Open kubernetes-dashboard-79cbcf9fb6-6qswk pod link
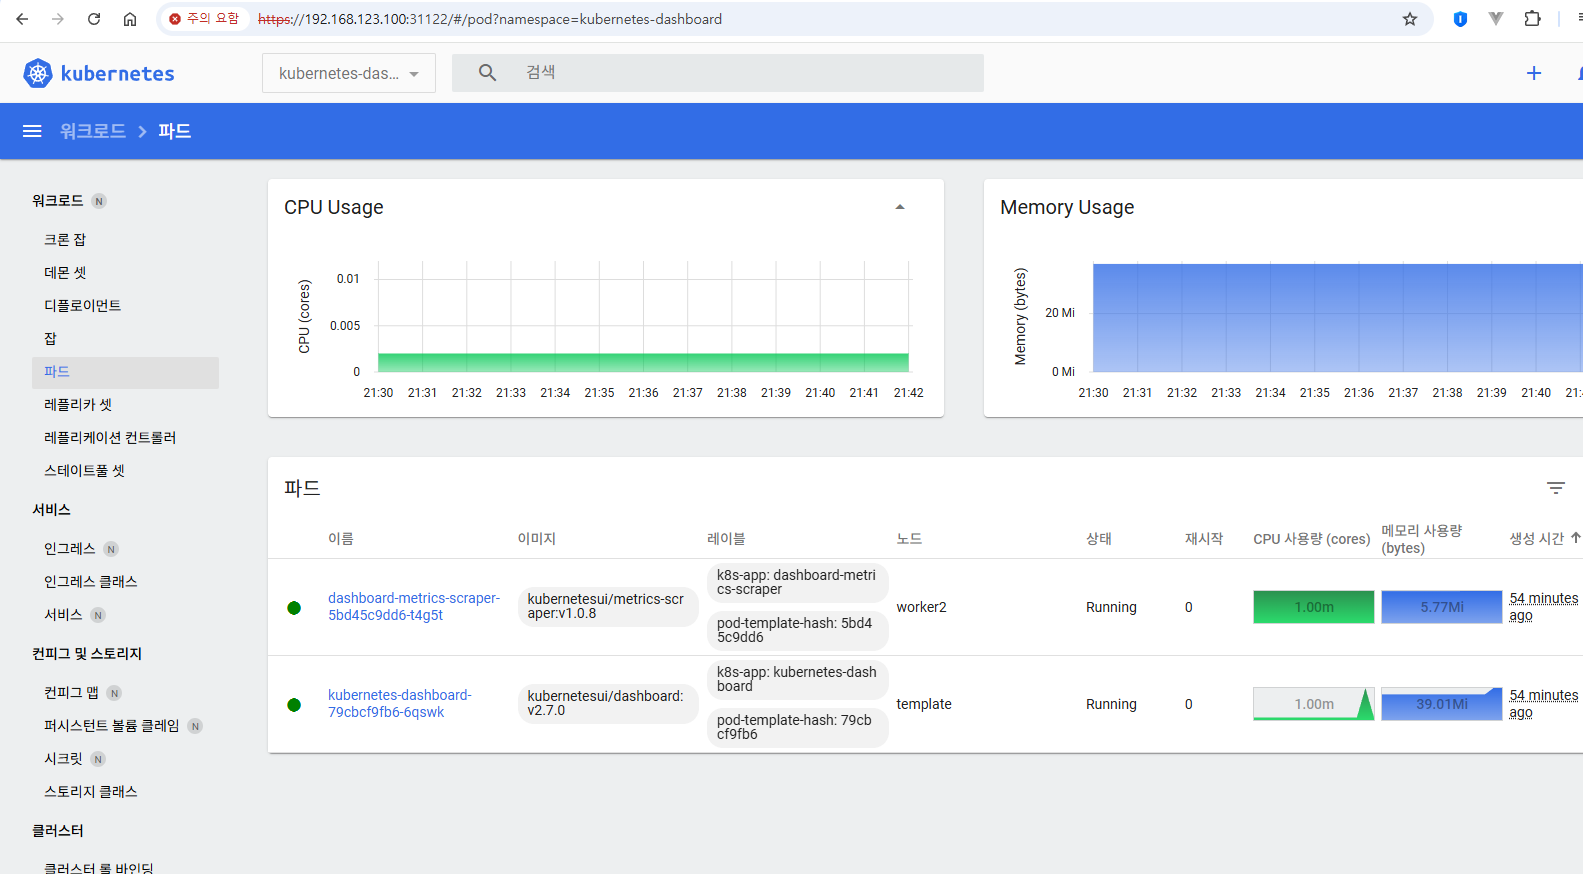 click(x=400, y=704)
